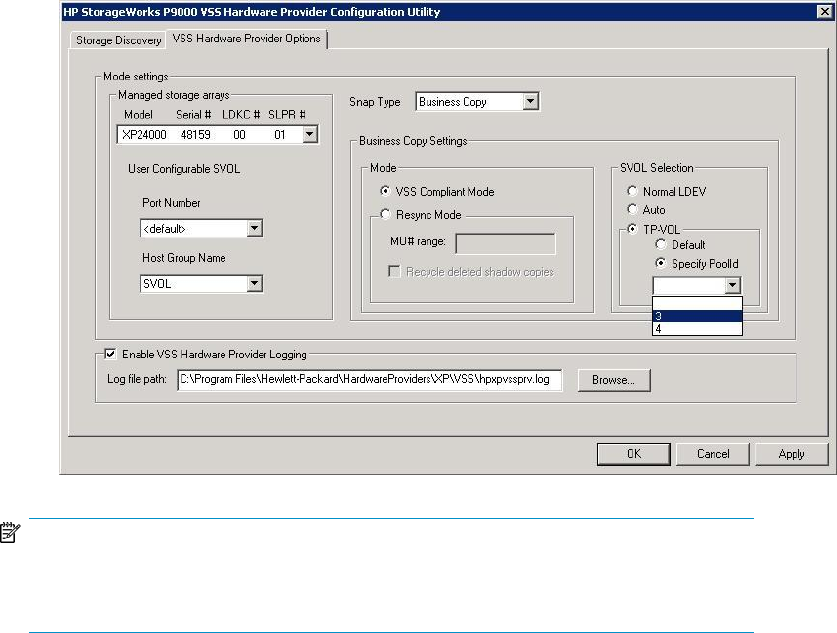Image resolution: width=837 pixels, height=633 pixels.
Task: Select the Specify PoolId radio button
Action: (660, 264)
